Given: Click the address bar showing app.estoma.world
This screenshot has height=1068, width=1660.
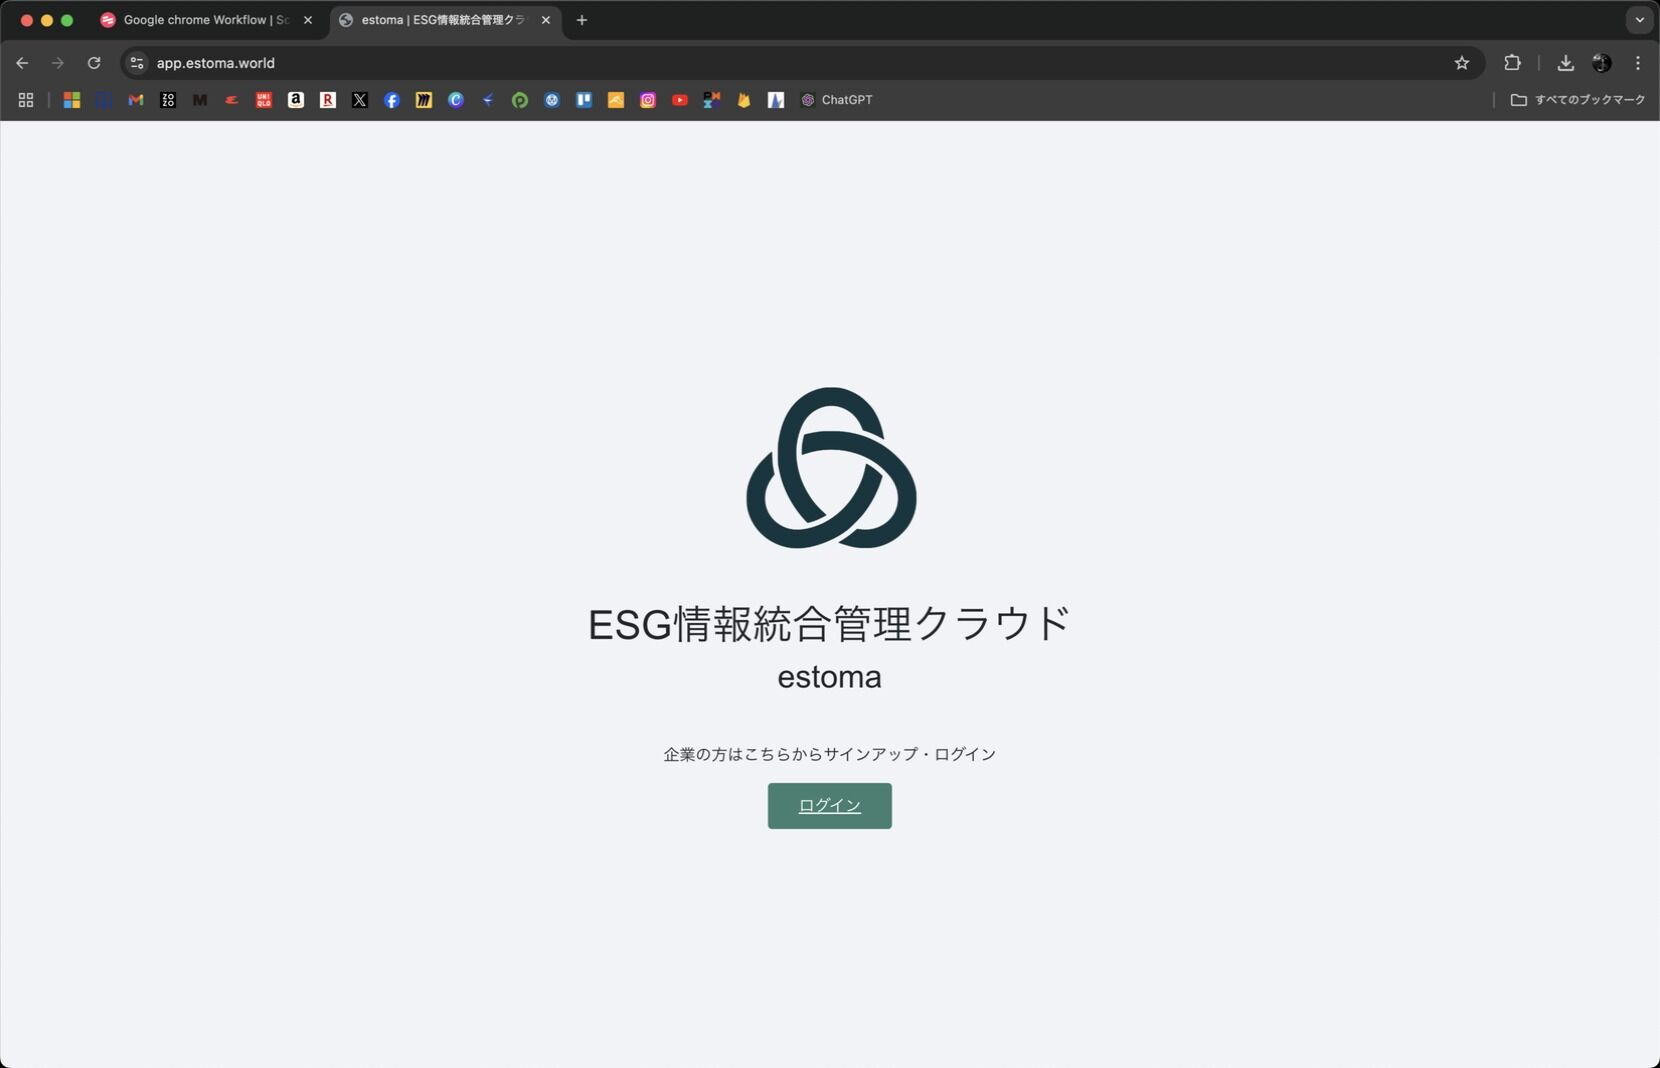Looking at the screenshot, I should point(800,63).
